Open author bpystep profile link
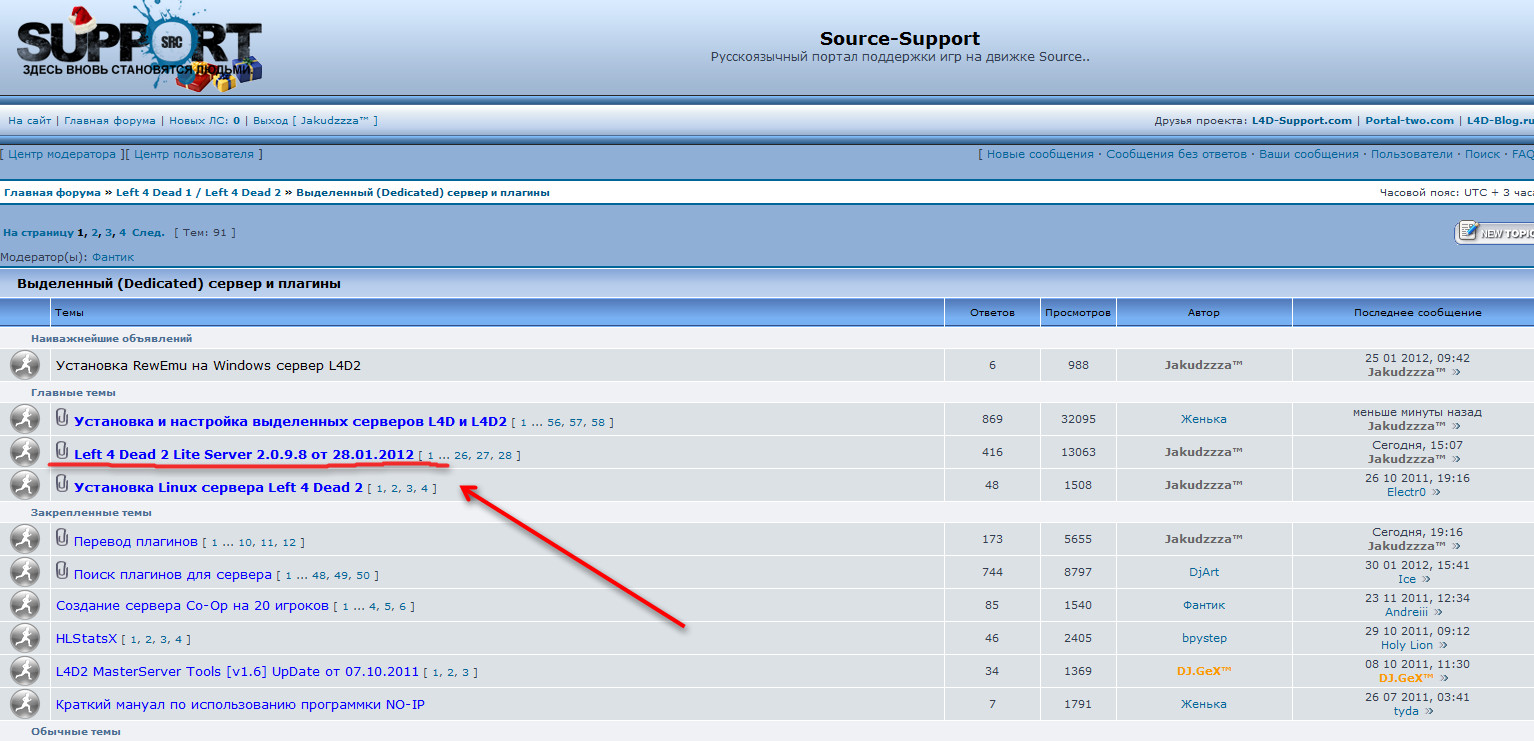Screen dimensions: 1534x741 pos(1204,638)
